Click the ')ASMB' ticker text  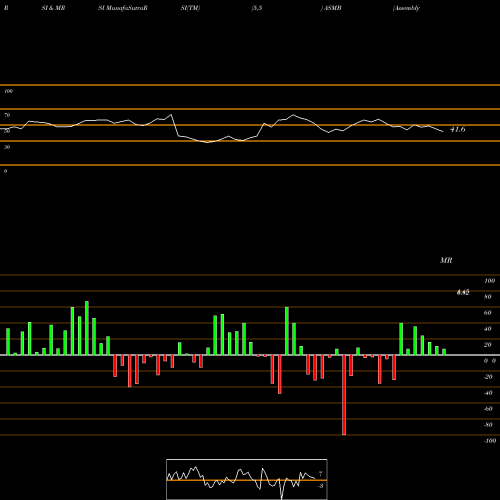point(331,8)
